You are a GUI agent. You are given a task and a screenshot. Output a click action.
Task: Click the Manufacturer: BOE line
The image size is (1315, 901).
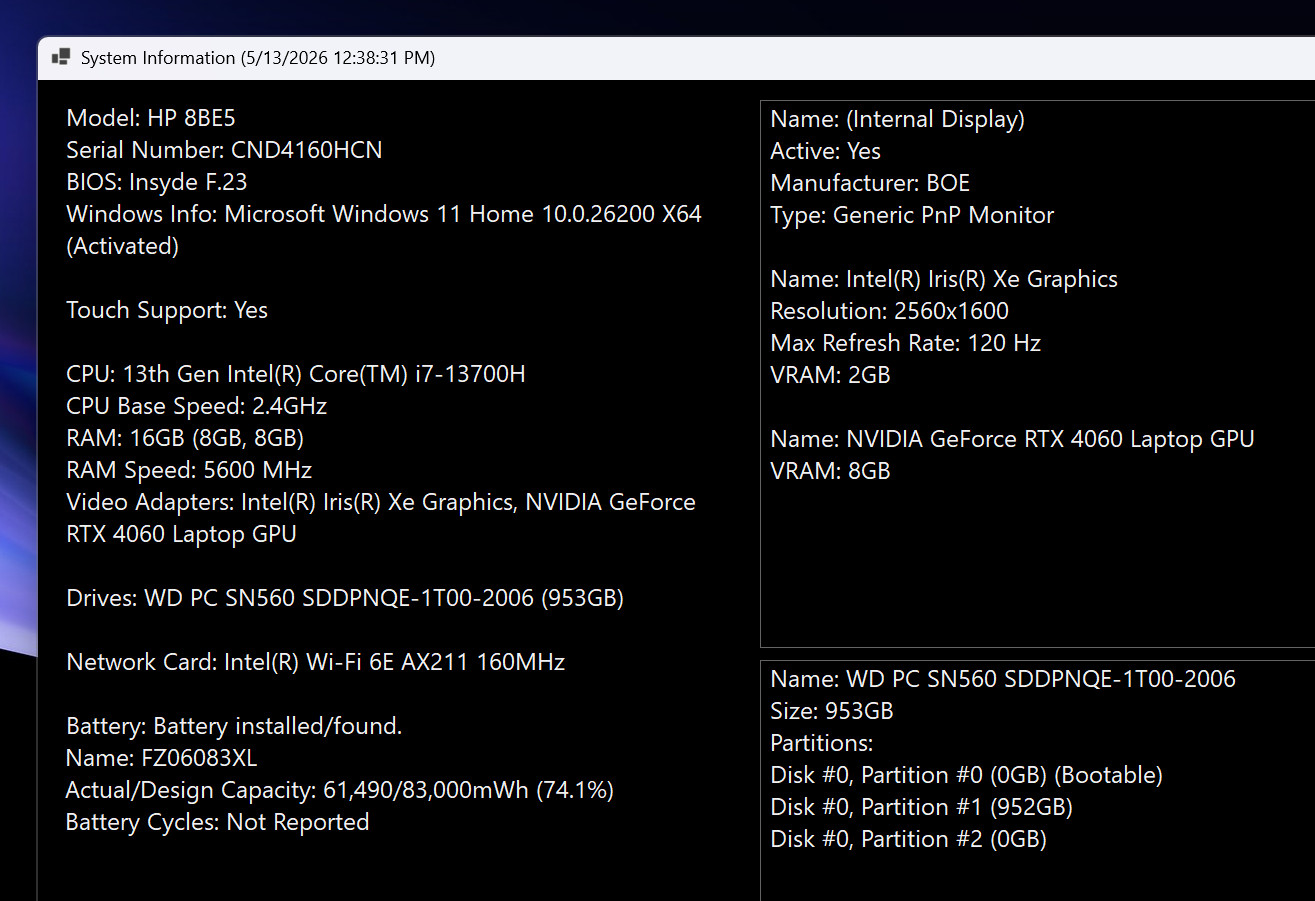coord(870,183)
